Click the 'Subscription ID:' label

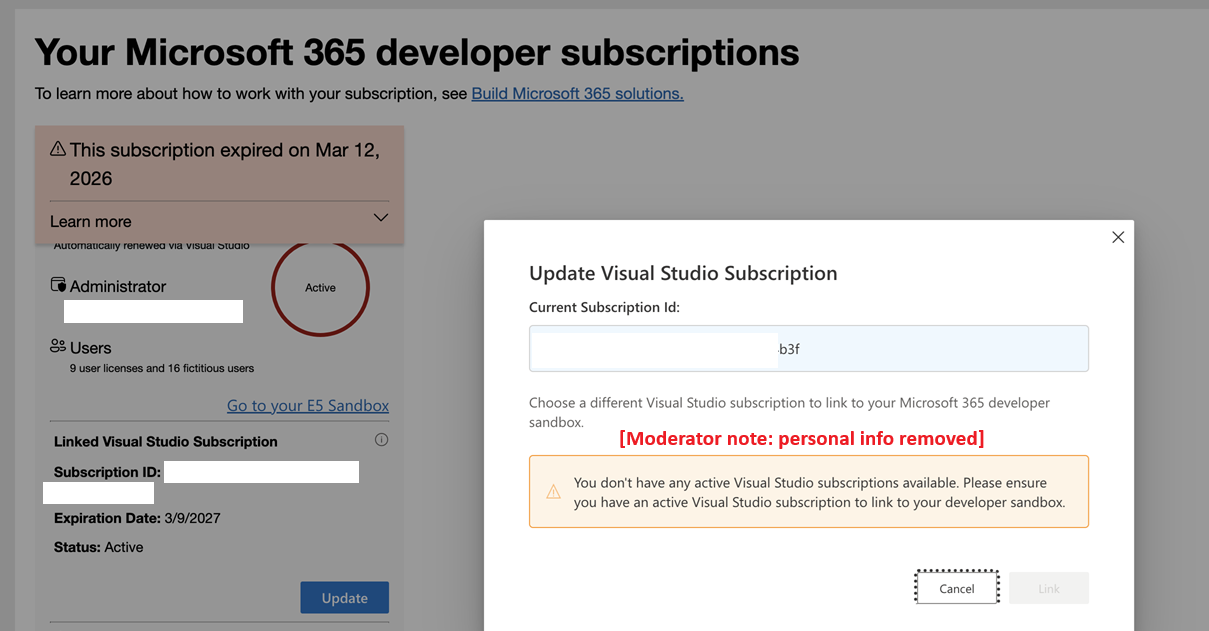pyautogui.click(x=107, y=472)
